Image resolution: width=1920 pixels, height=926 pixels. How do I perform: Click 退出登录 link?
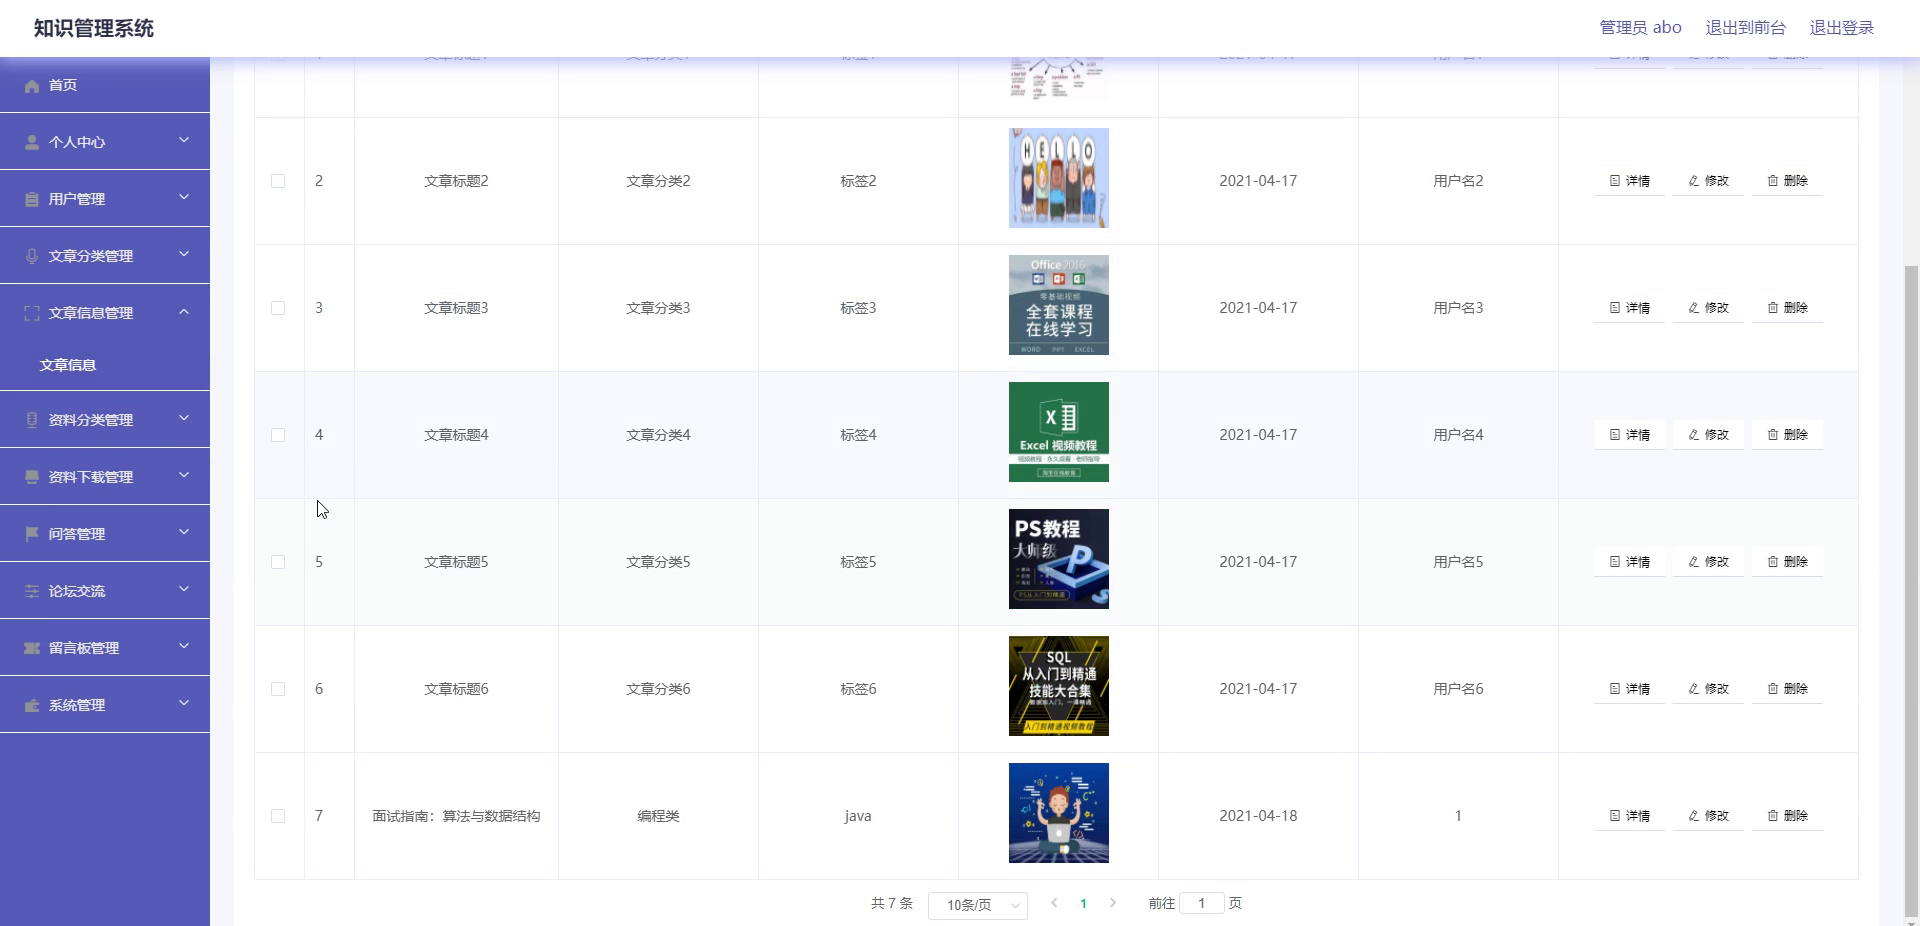(x=1841, y=28)
